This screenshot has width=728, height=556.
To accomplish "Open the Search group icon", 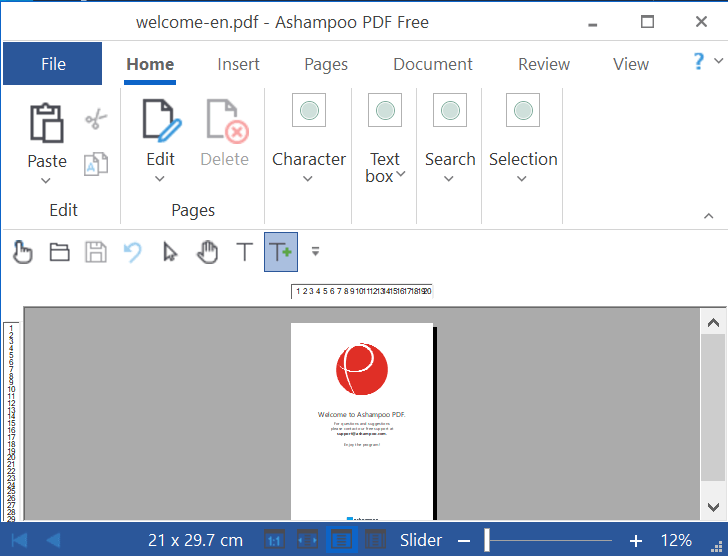I will pos(450,110).
